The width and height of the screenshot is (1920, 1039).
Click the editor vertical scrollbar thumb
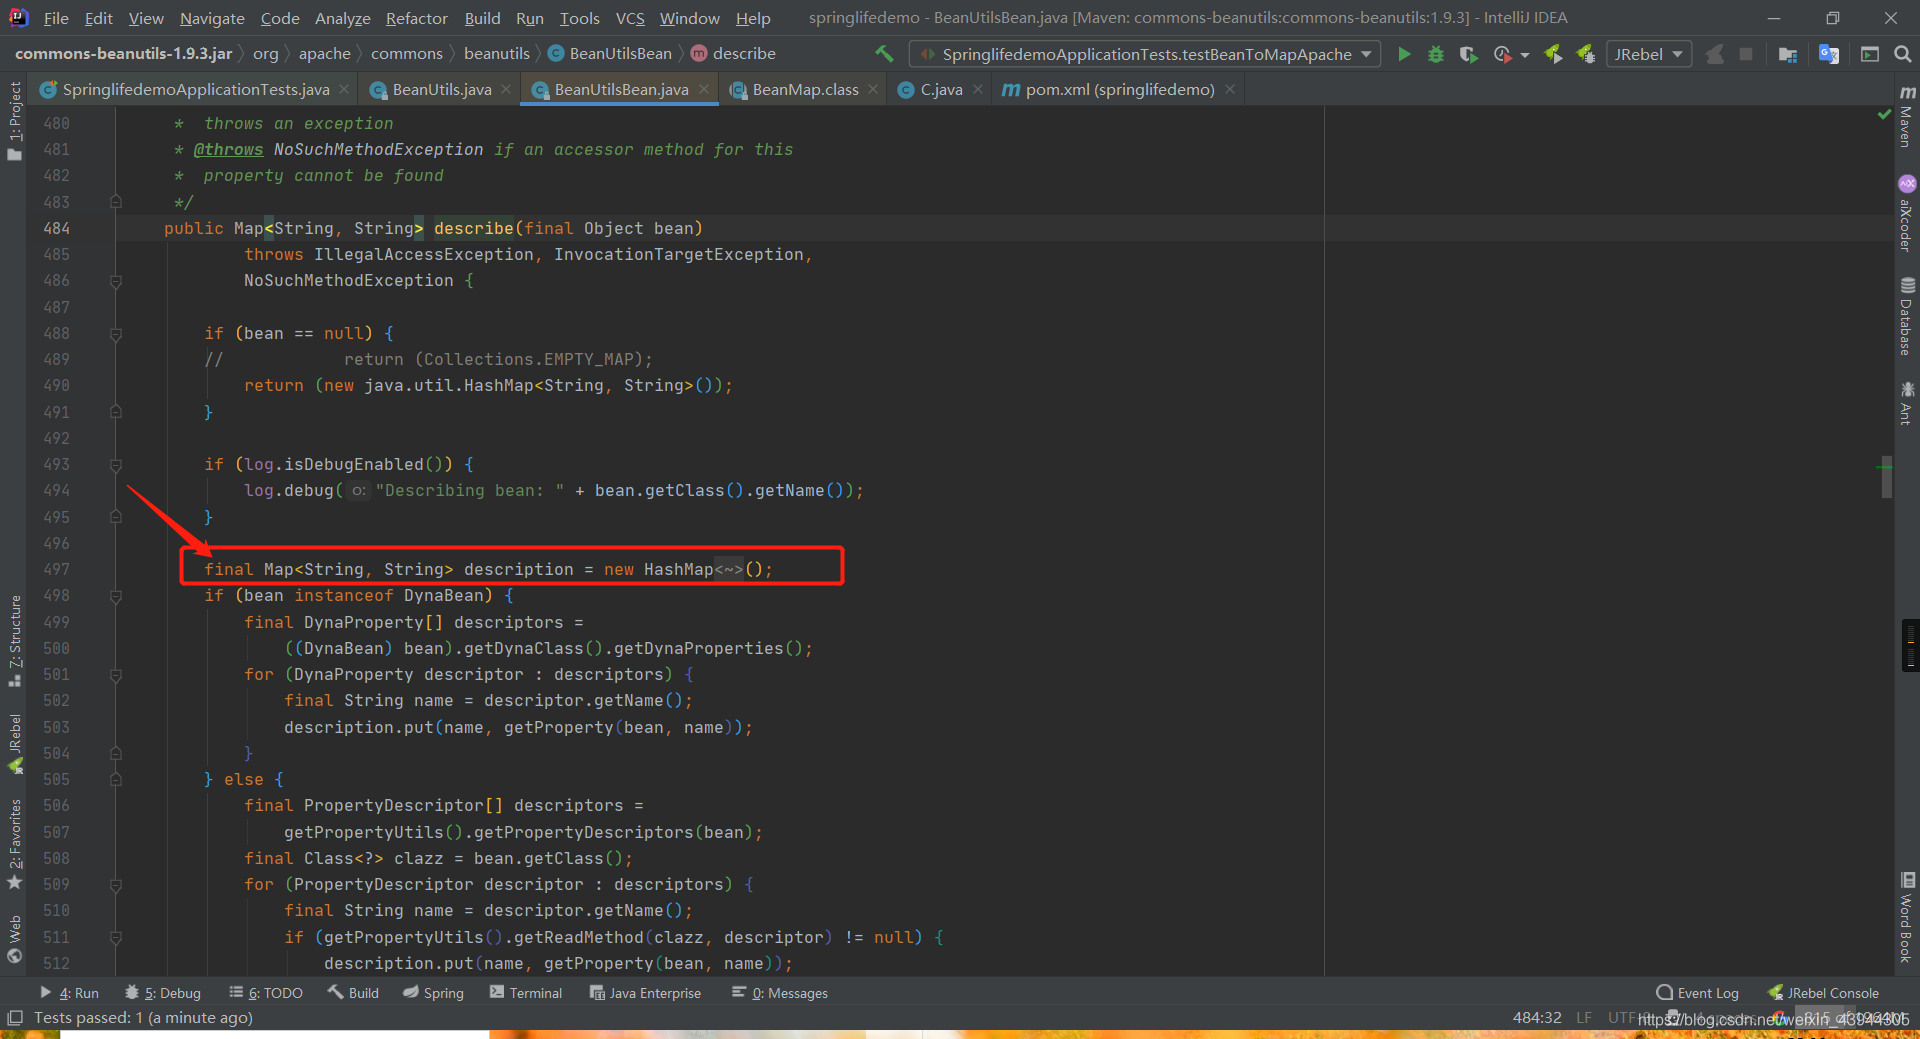(x=1886, y=477)
